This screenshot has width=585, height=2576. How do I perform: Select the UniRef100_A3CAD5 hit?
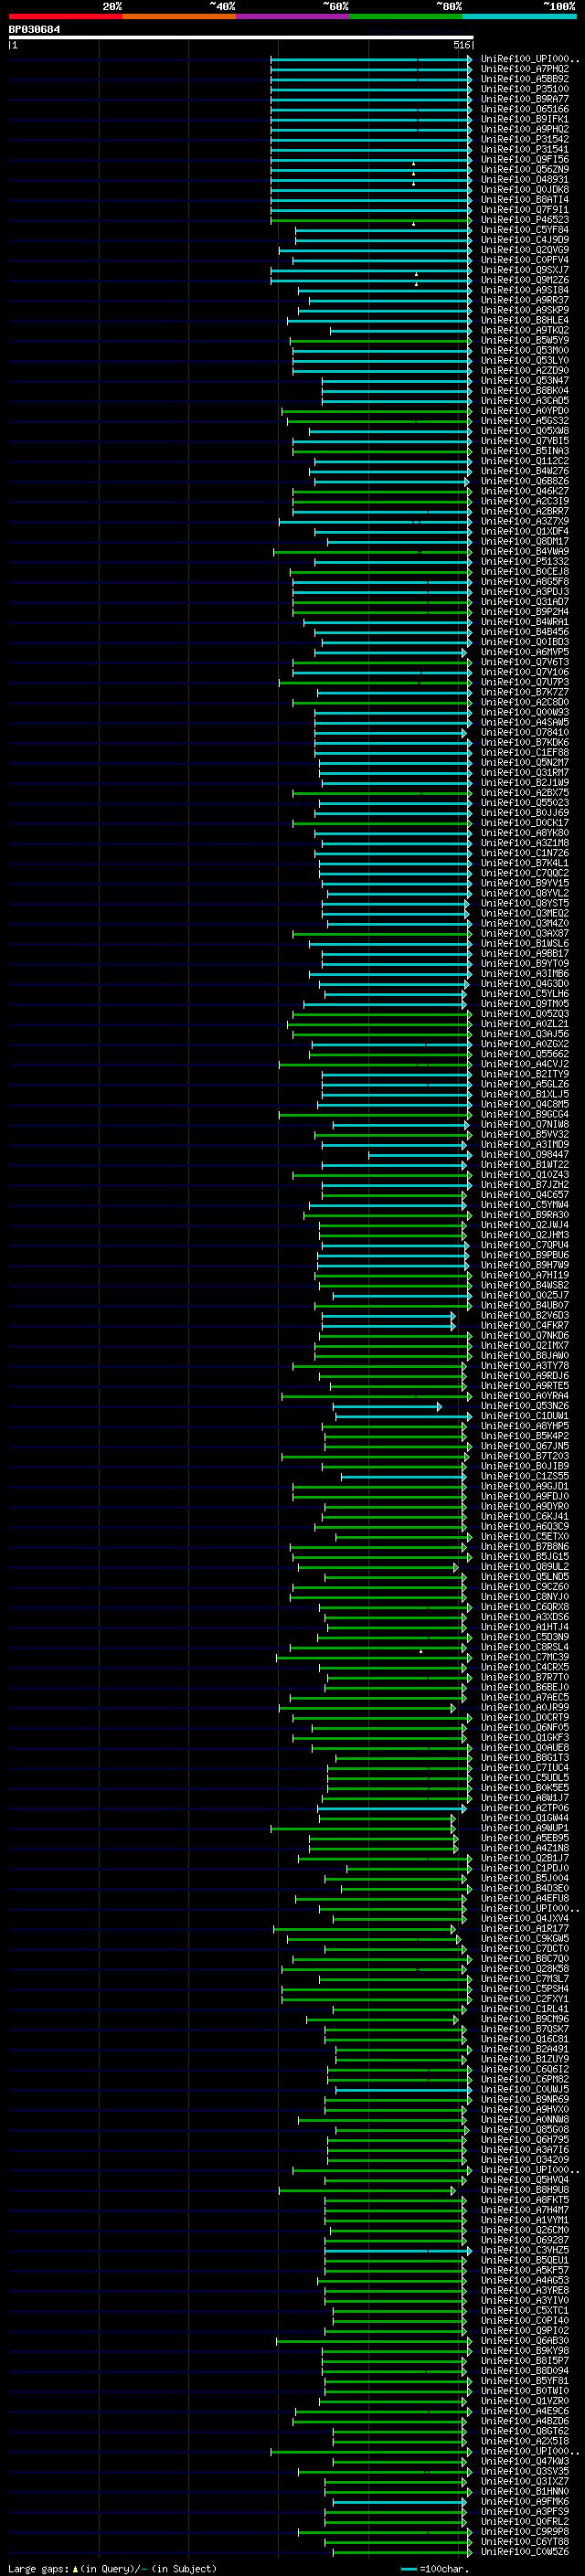click(525, 401)
